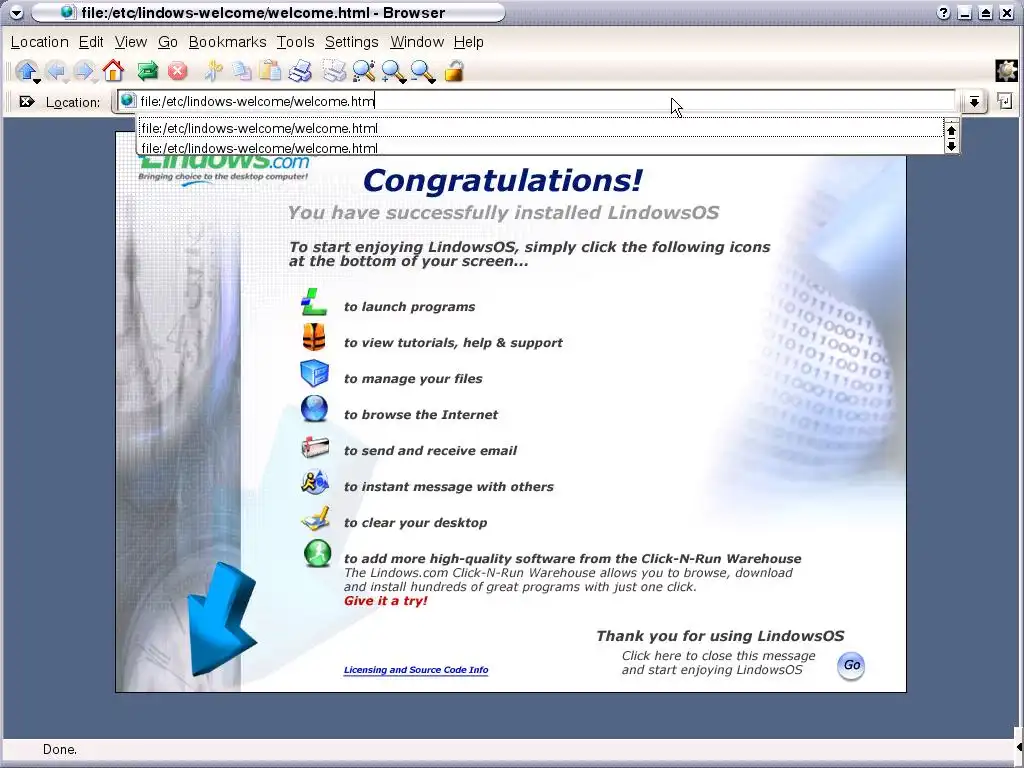Click 'to send and receive email' text
The width and height of the screenshot is (1024, 768).
tap(430, 451)
